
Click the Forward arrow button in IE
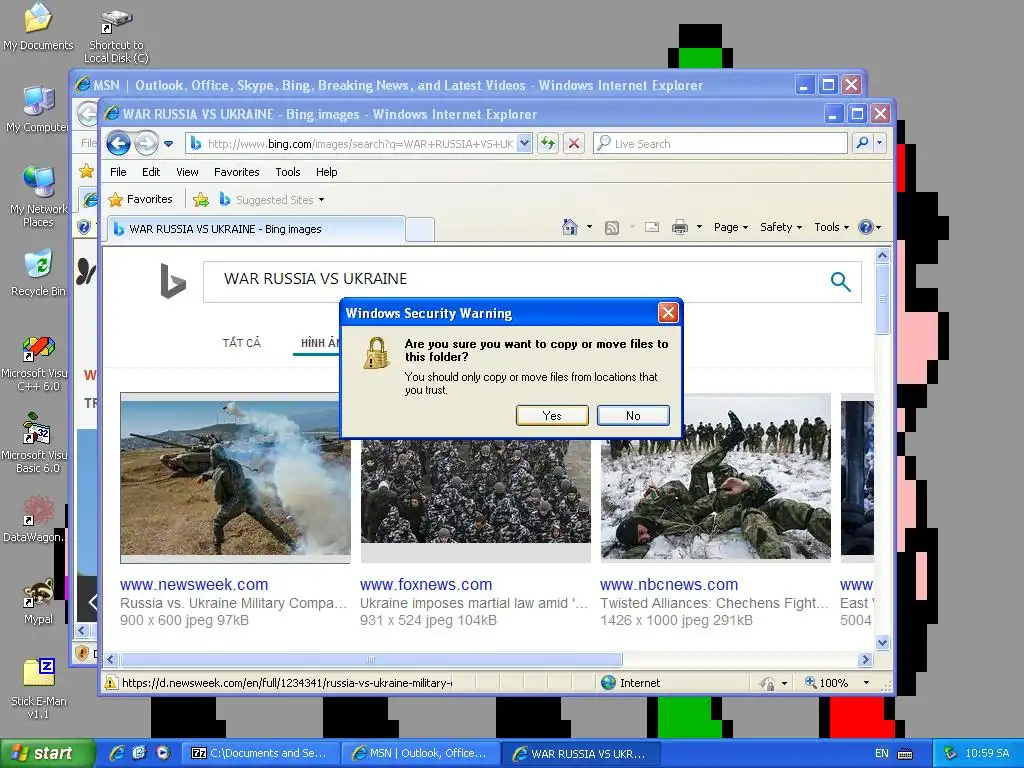click(146, 143)
